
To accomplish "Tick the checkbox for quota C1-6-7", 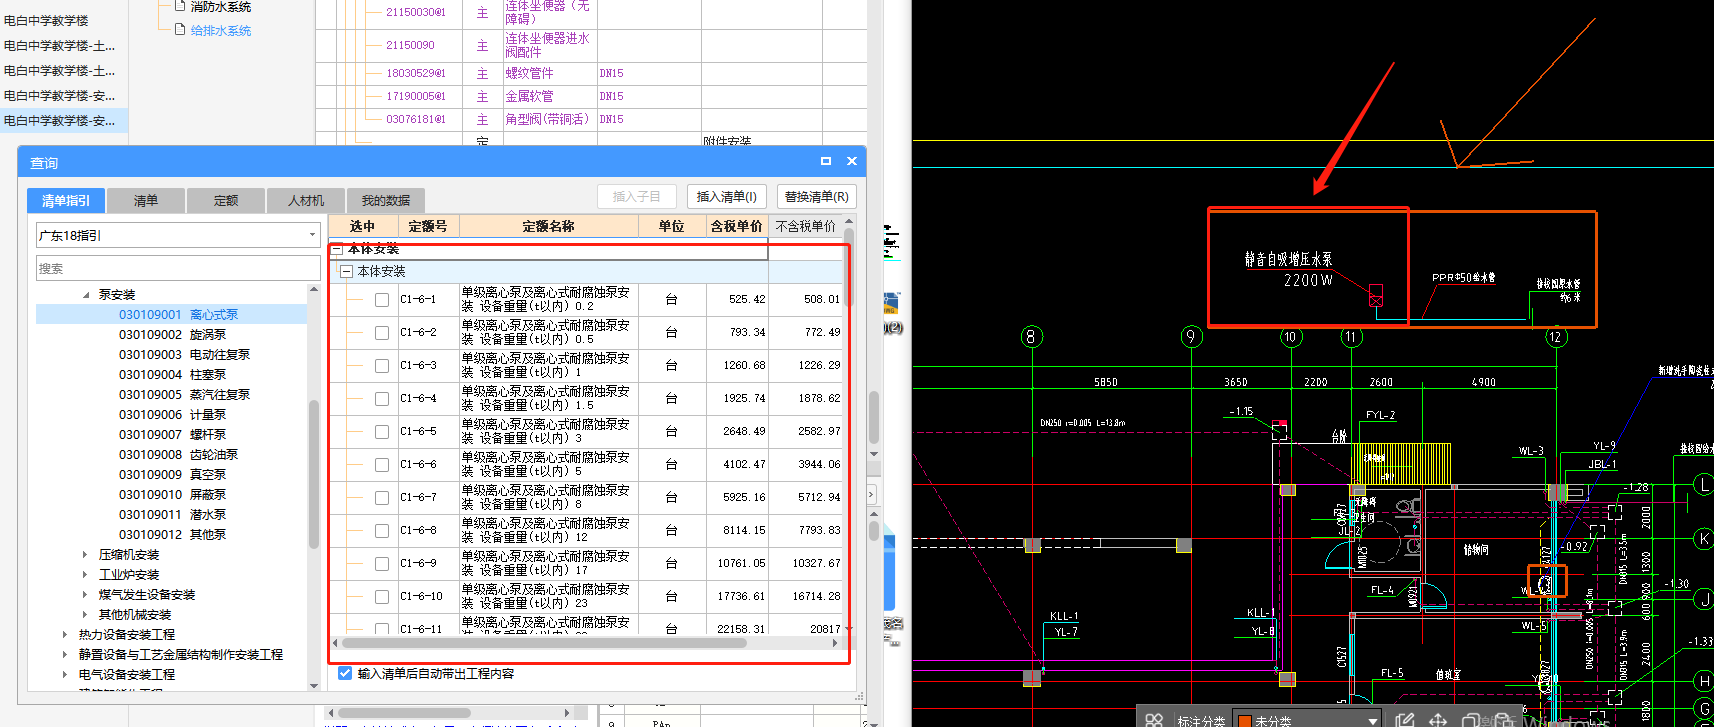I will (x=382, y=498).
